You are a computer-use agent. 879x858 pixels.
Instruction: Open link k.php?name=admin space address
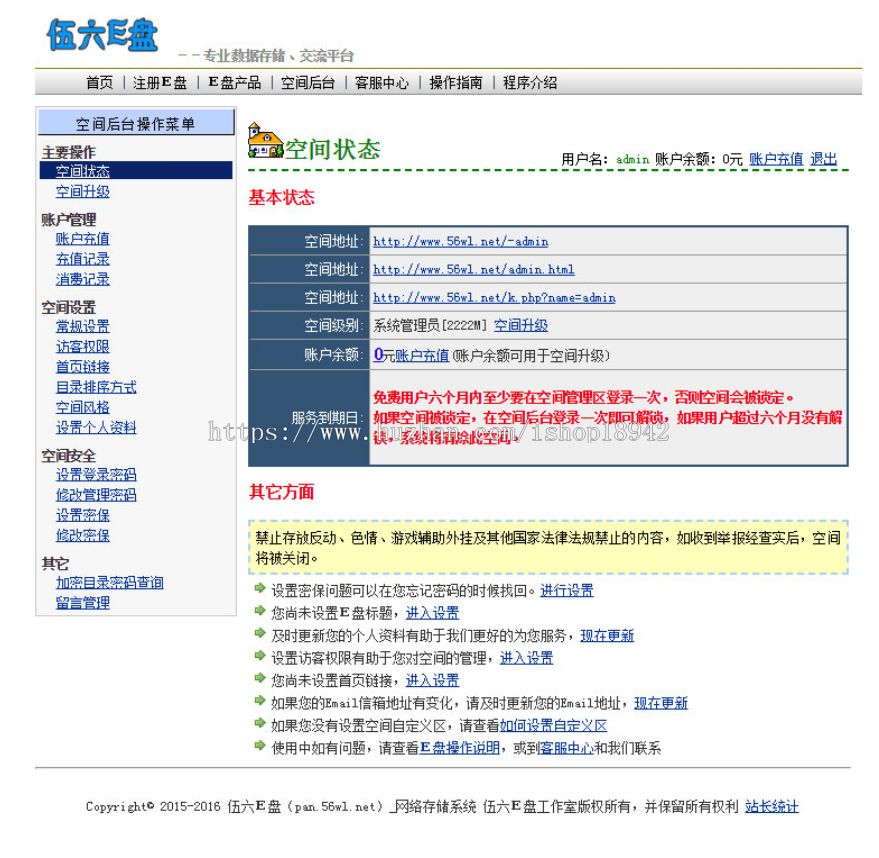point(494,298)
